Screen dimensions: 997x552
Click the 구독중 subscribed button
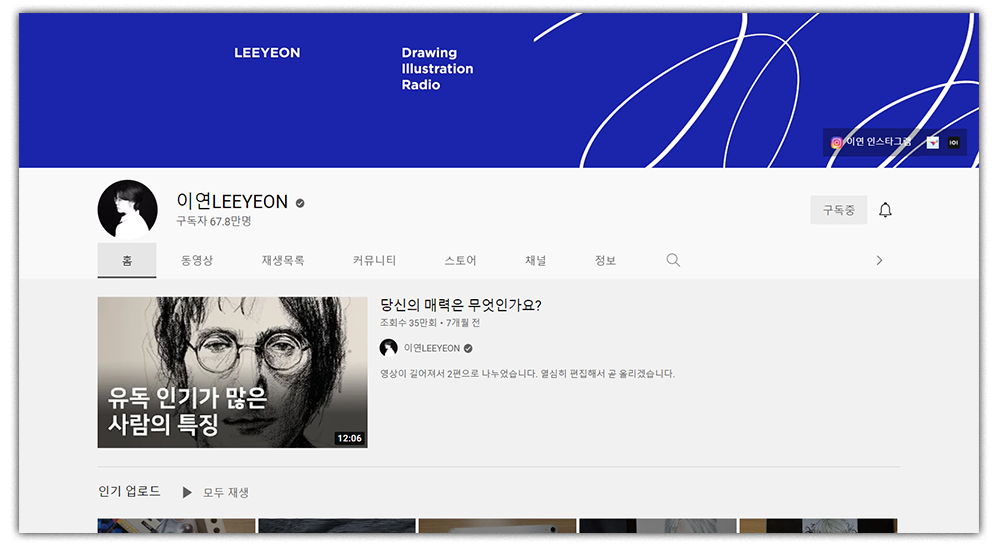839,210
